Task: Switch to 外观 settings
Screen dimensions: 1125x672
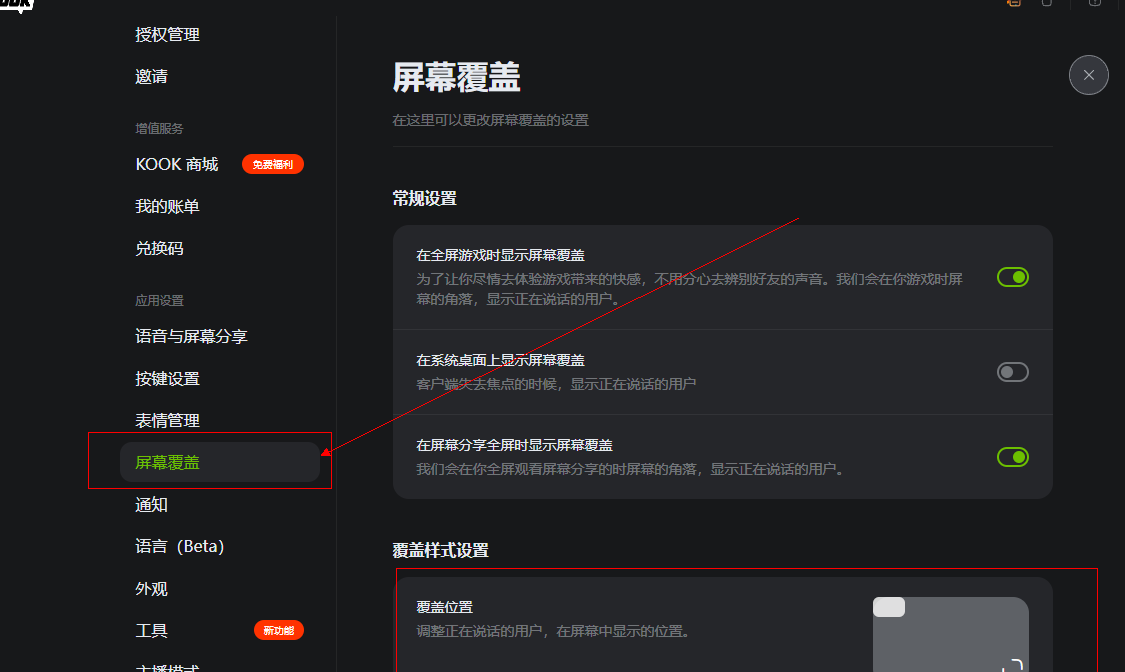Action: click(151, 588)
